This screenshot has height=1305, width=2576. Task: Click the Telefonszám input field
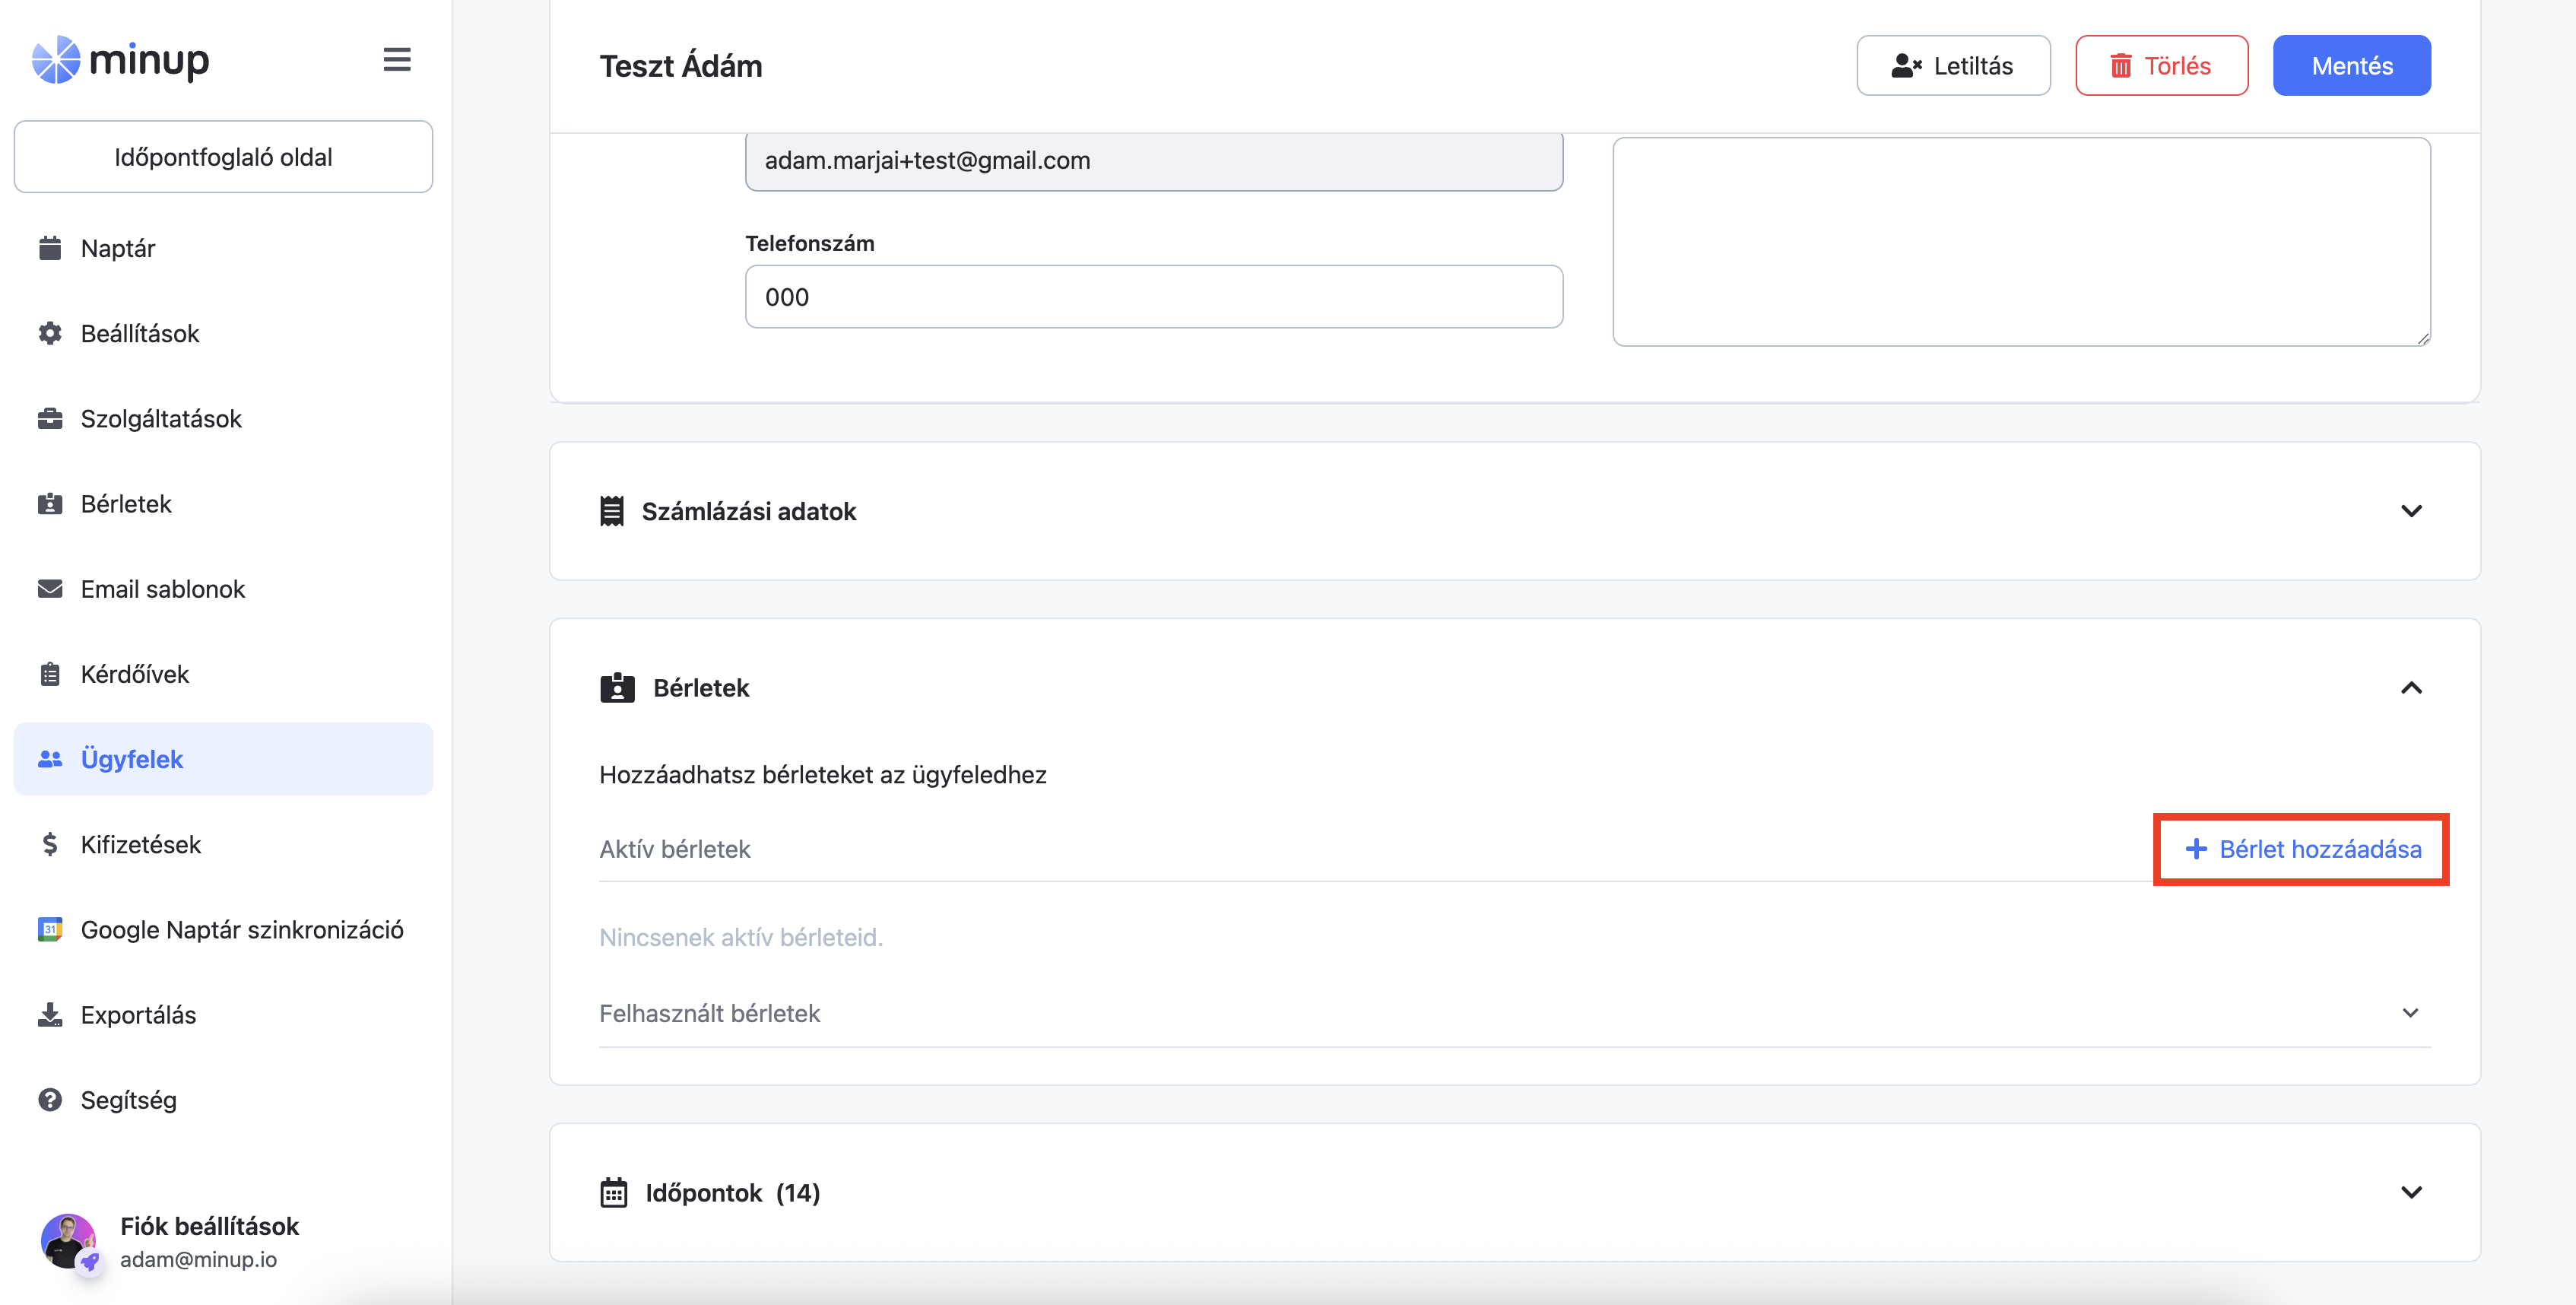point(1153,297)
